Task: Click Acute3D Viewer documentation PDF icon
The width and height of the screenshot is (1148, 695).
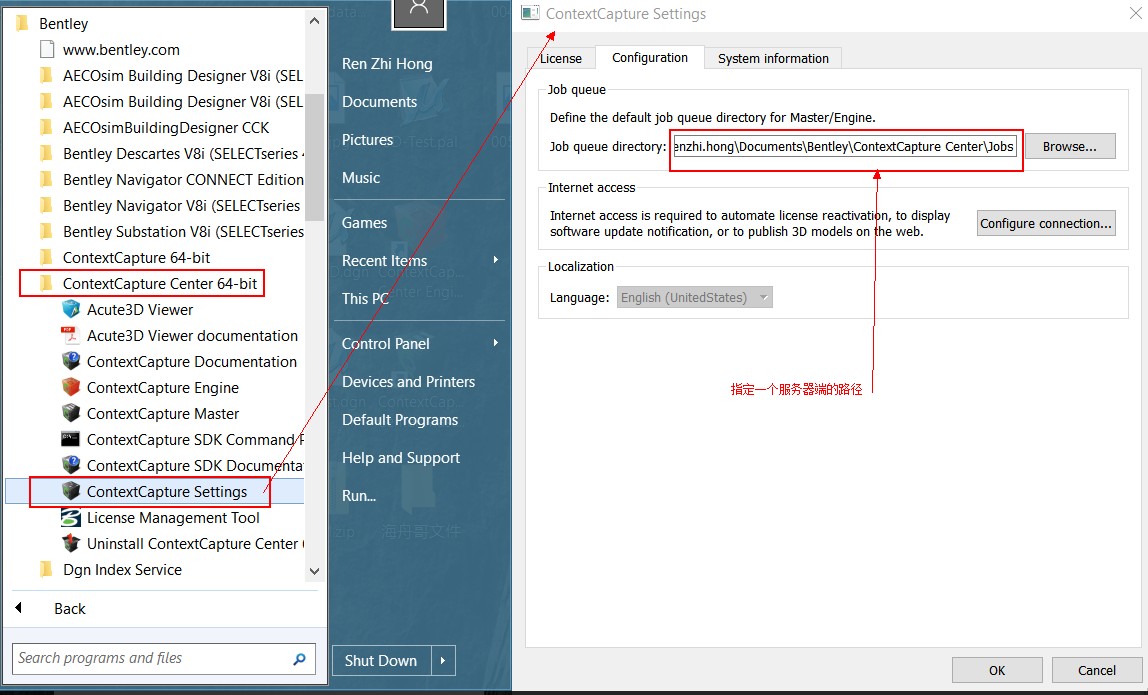Action: click(x=70, y=335)
